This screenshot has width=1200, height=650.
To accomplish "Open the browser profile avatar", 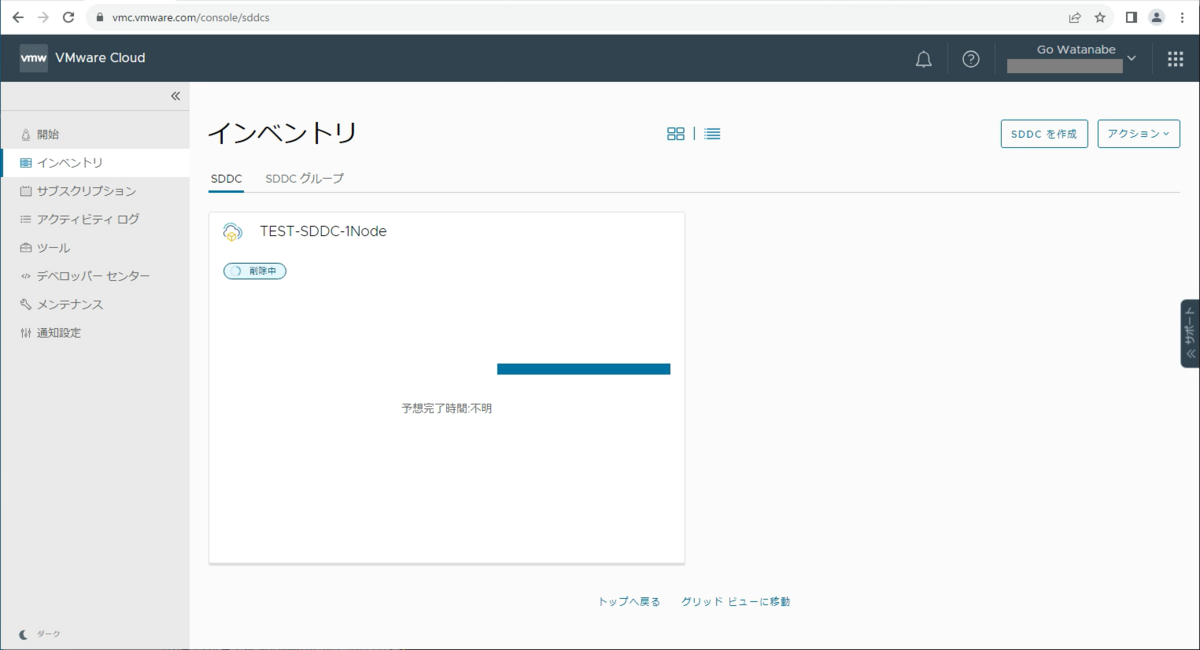I will coord(1156,17).
